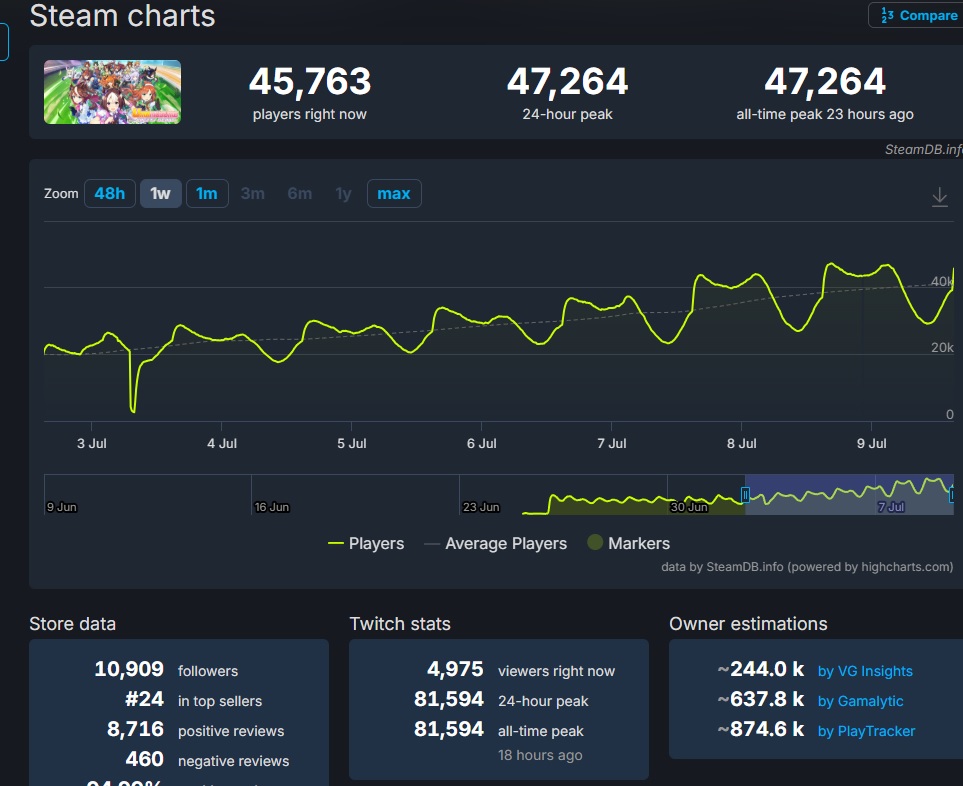
Task: Grab the right navigator range handle
Action: pos(952,494)
